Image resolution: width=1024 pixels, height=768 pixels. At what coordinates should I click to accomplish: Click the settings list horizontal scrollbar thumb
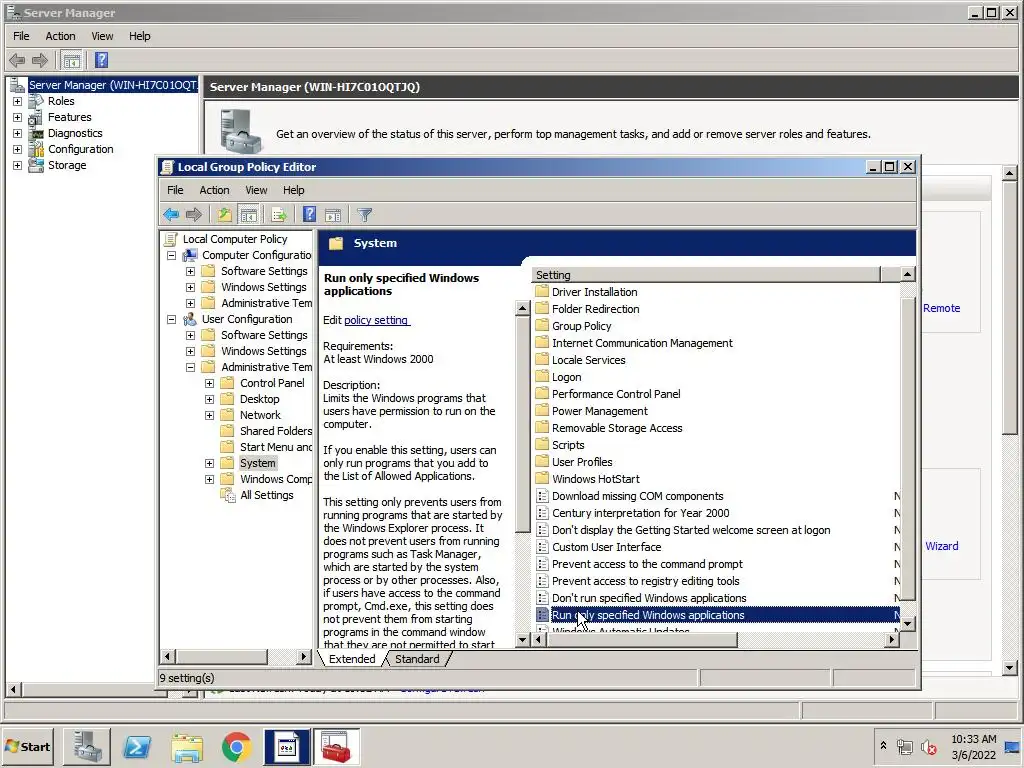[641, 640]
